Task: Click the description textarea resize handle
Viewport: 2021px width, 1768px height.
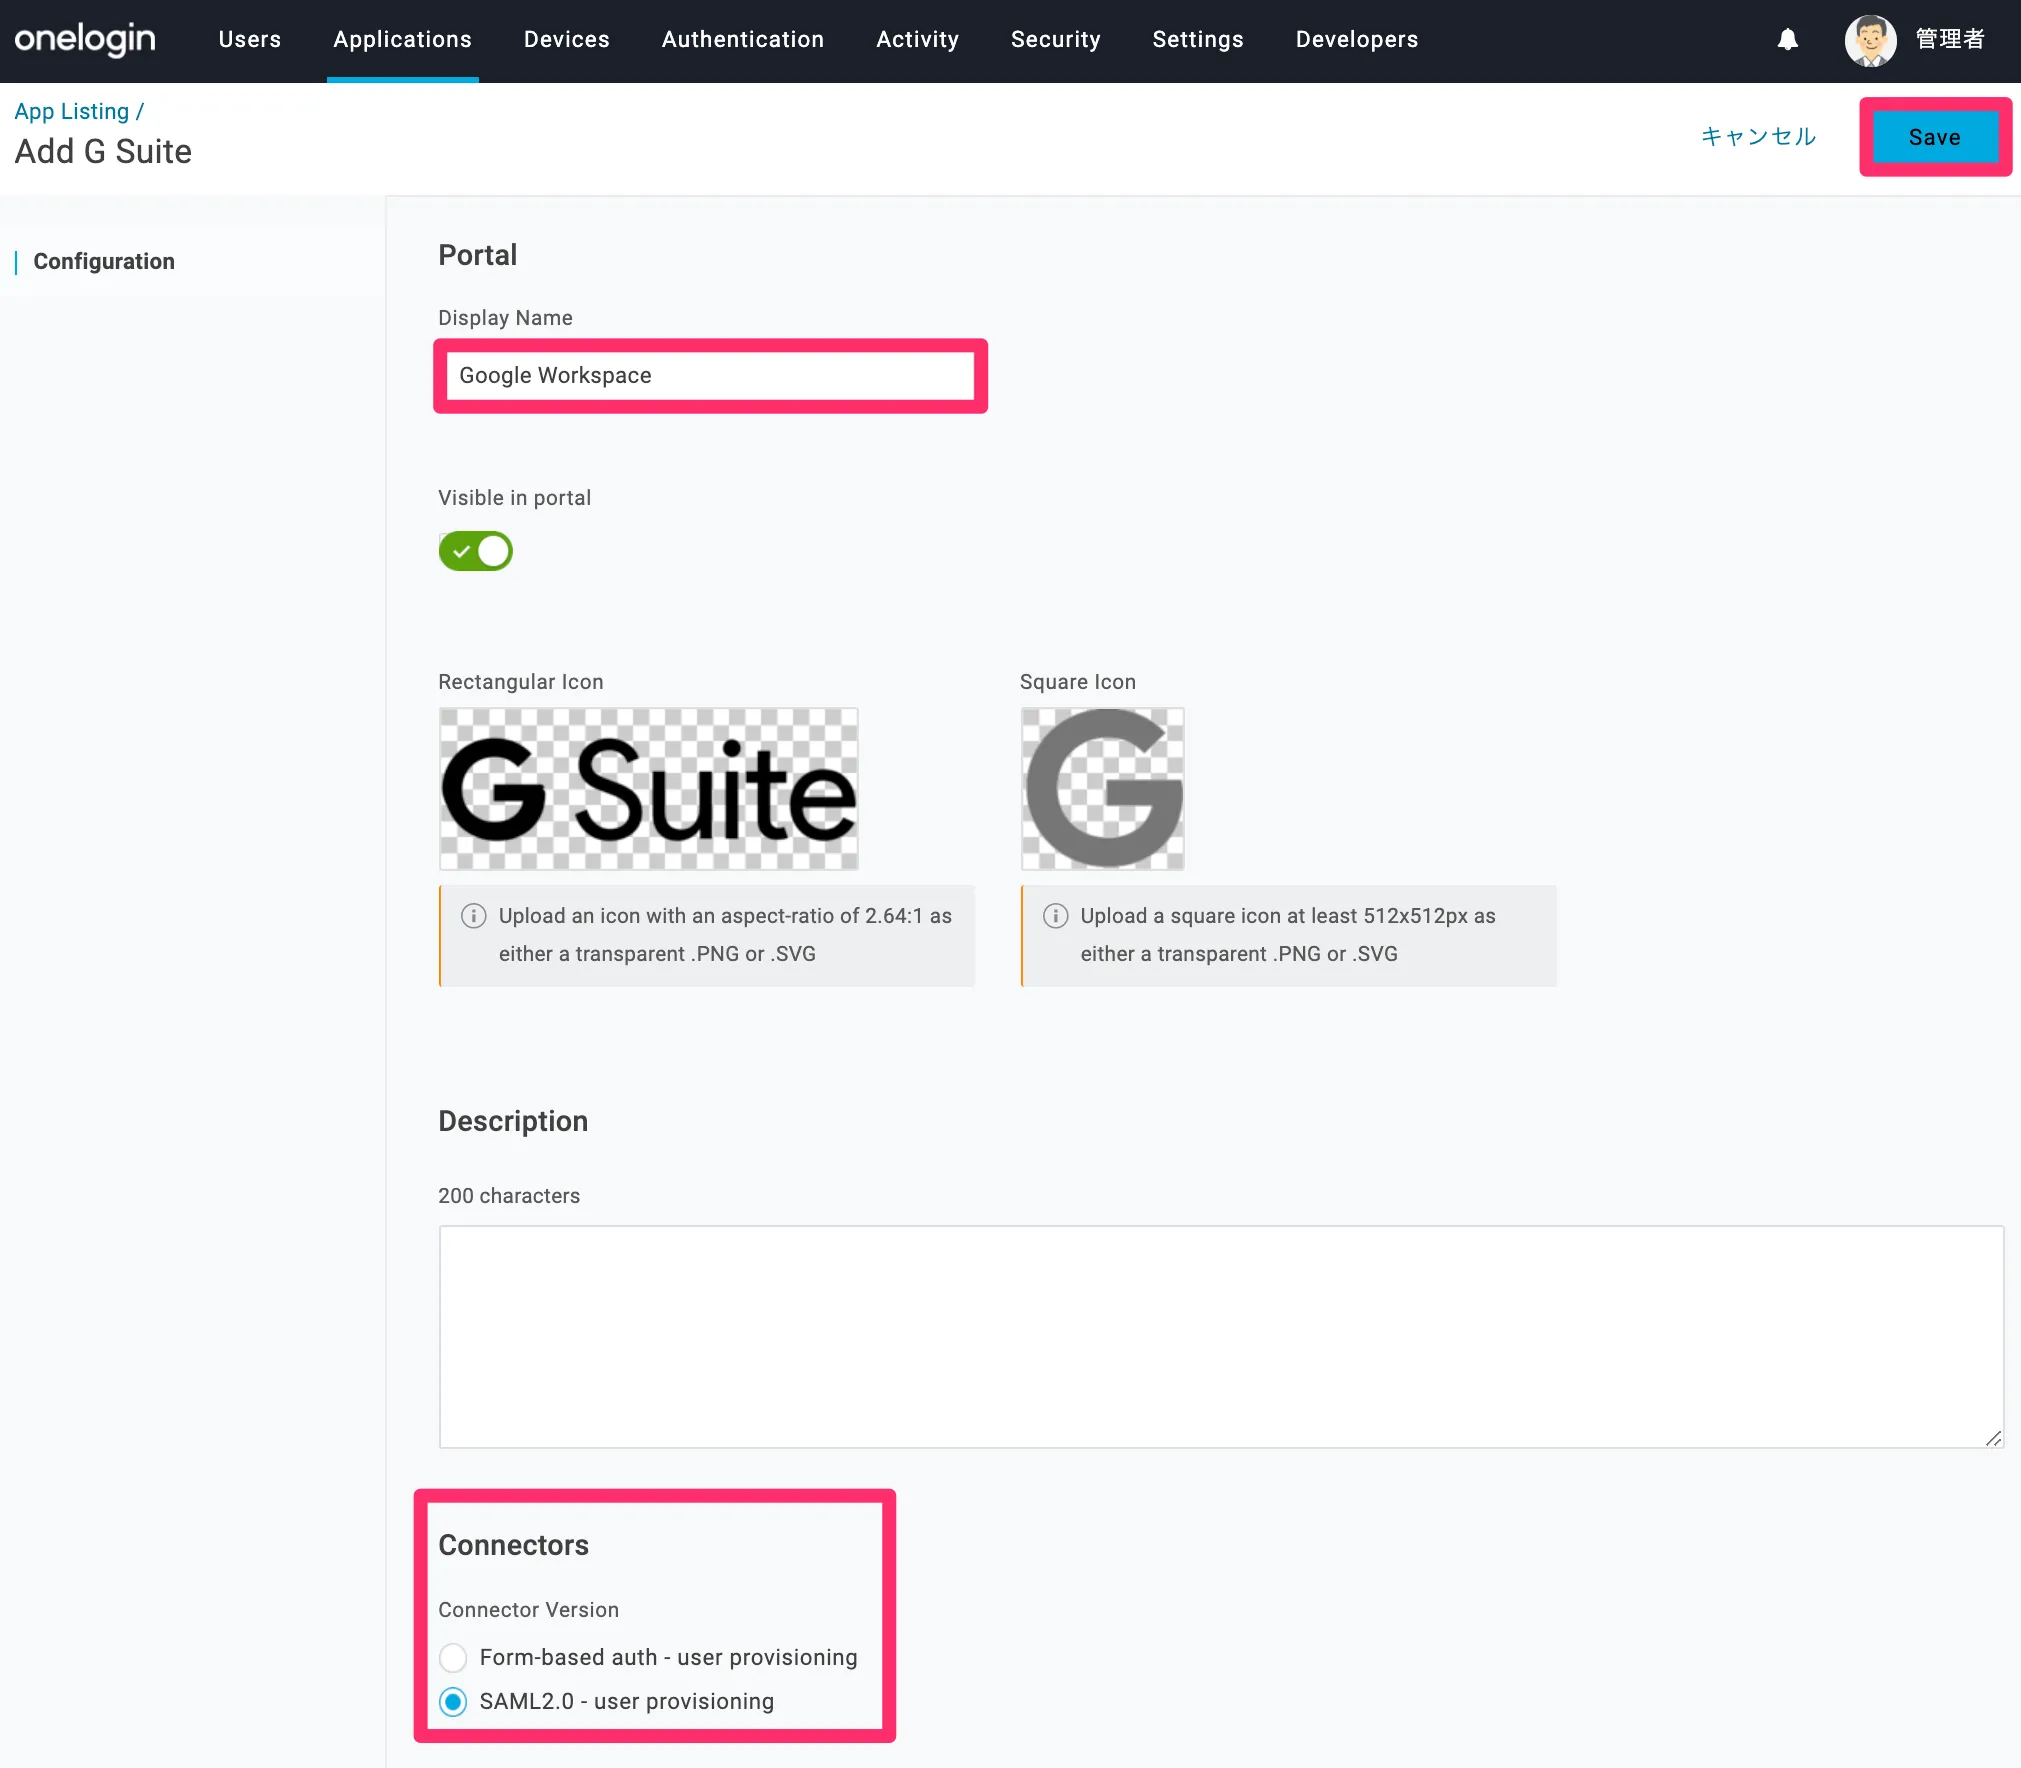Action: coord(1993,1438)
